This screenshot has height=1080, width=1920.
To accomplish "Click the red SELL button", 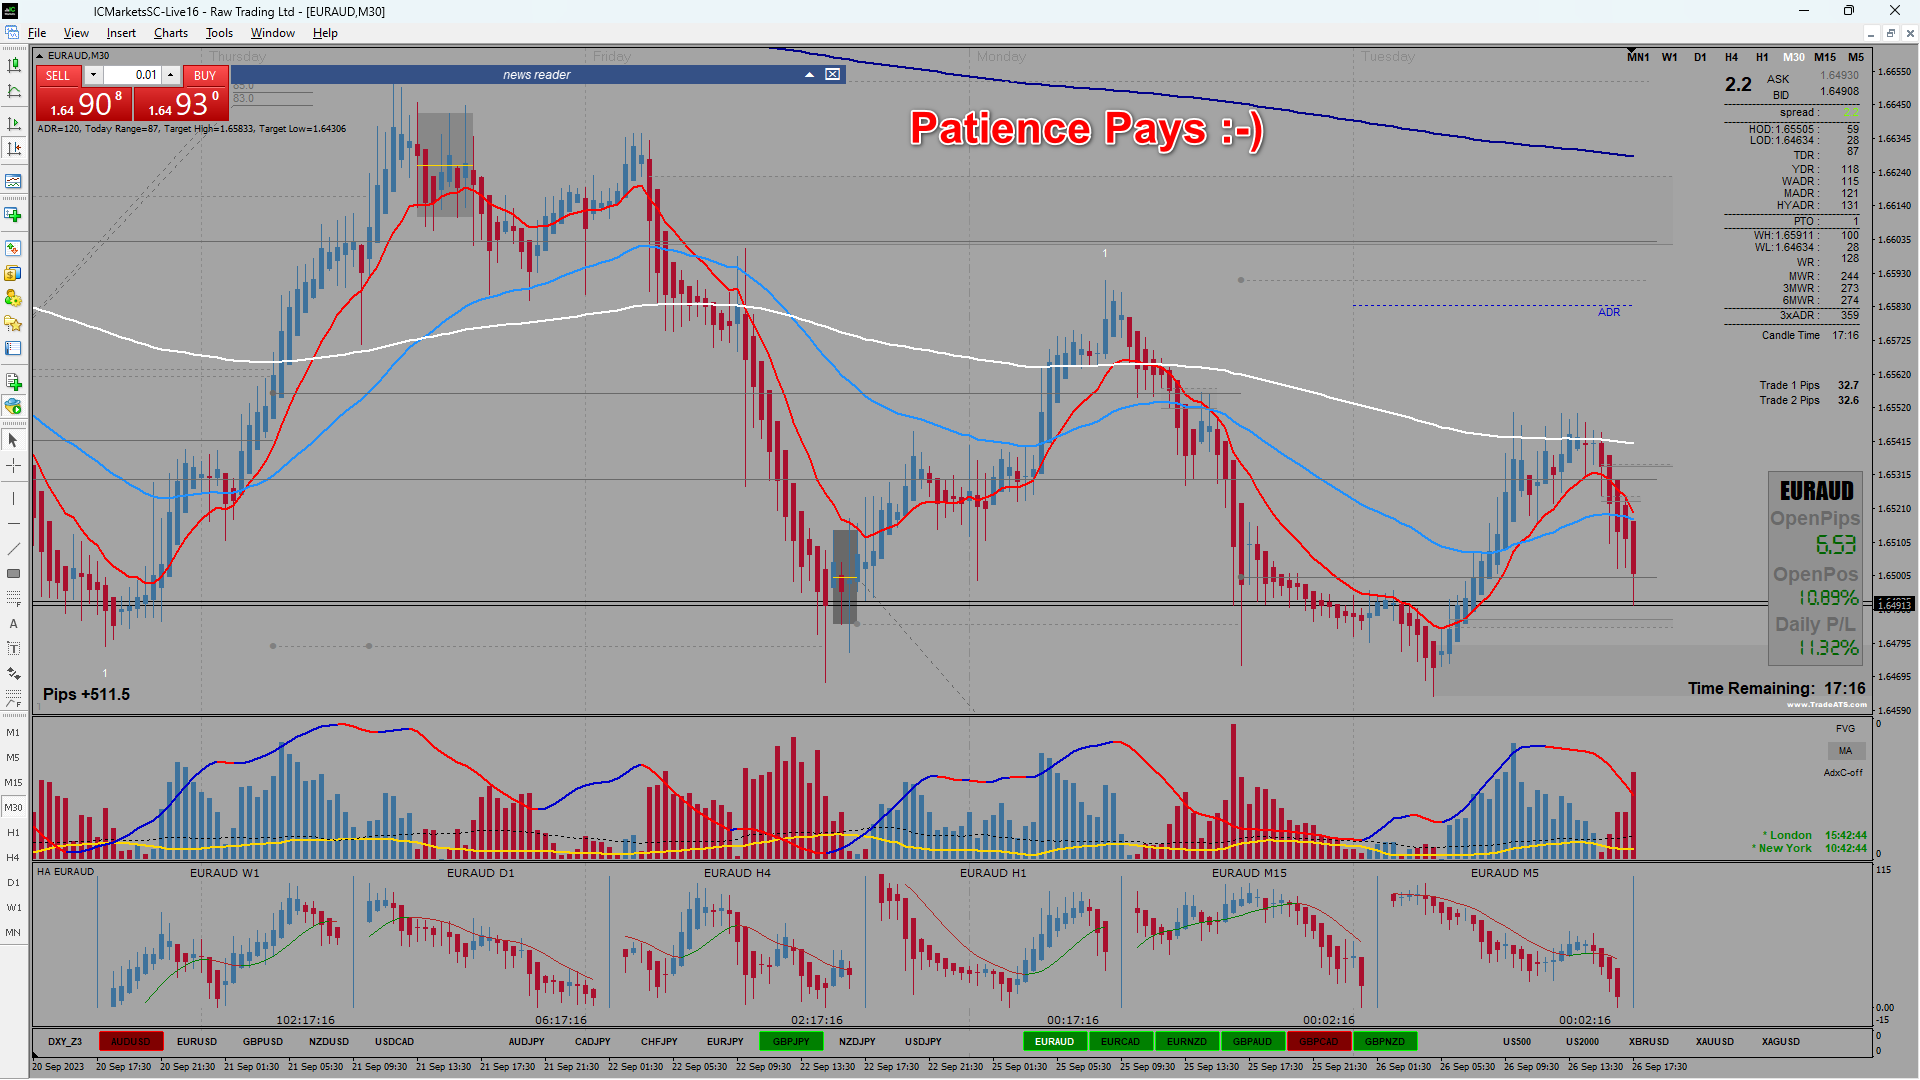I will coord(58,75).
